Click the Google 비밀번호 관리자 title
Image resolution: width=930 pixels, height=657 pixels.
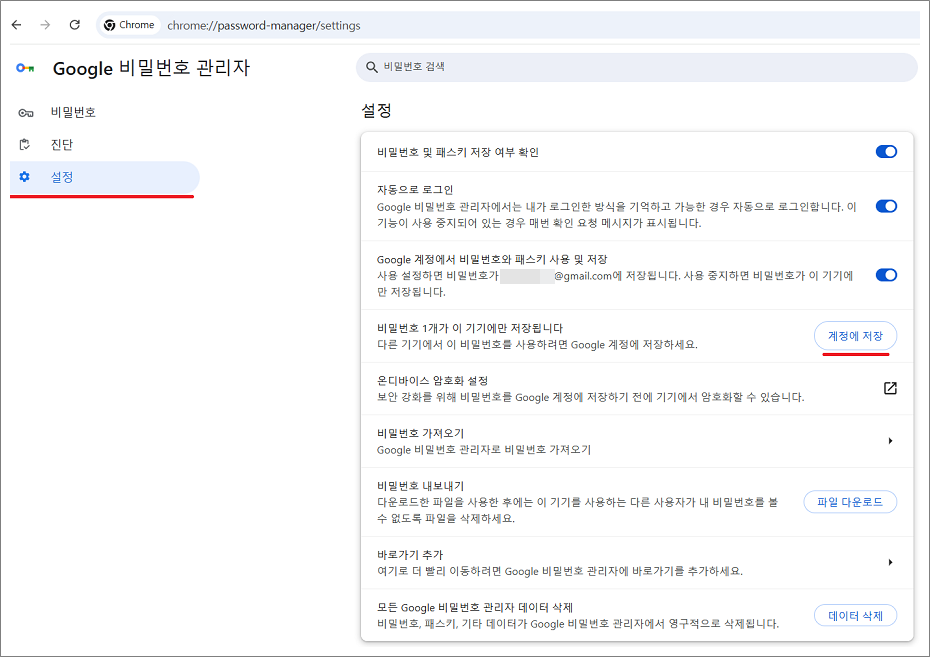(x=151, y=68)
